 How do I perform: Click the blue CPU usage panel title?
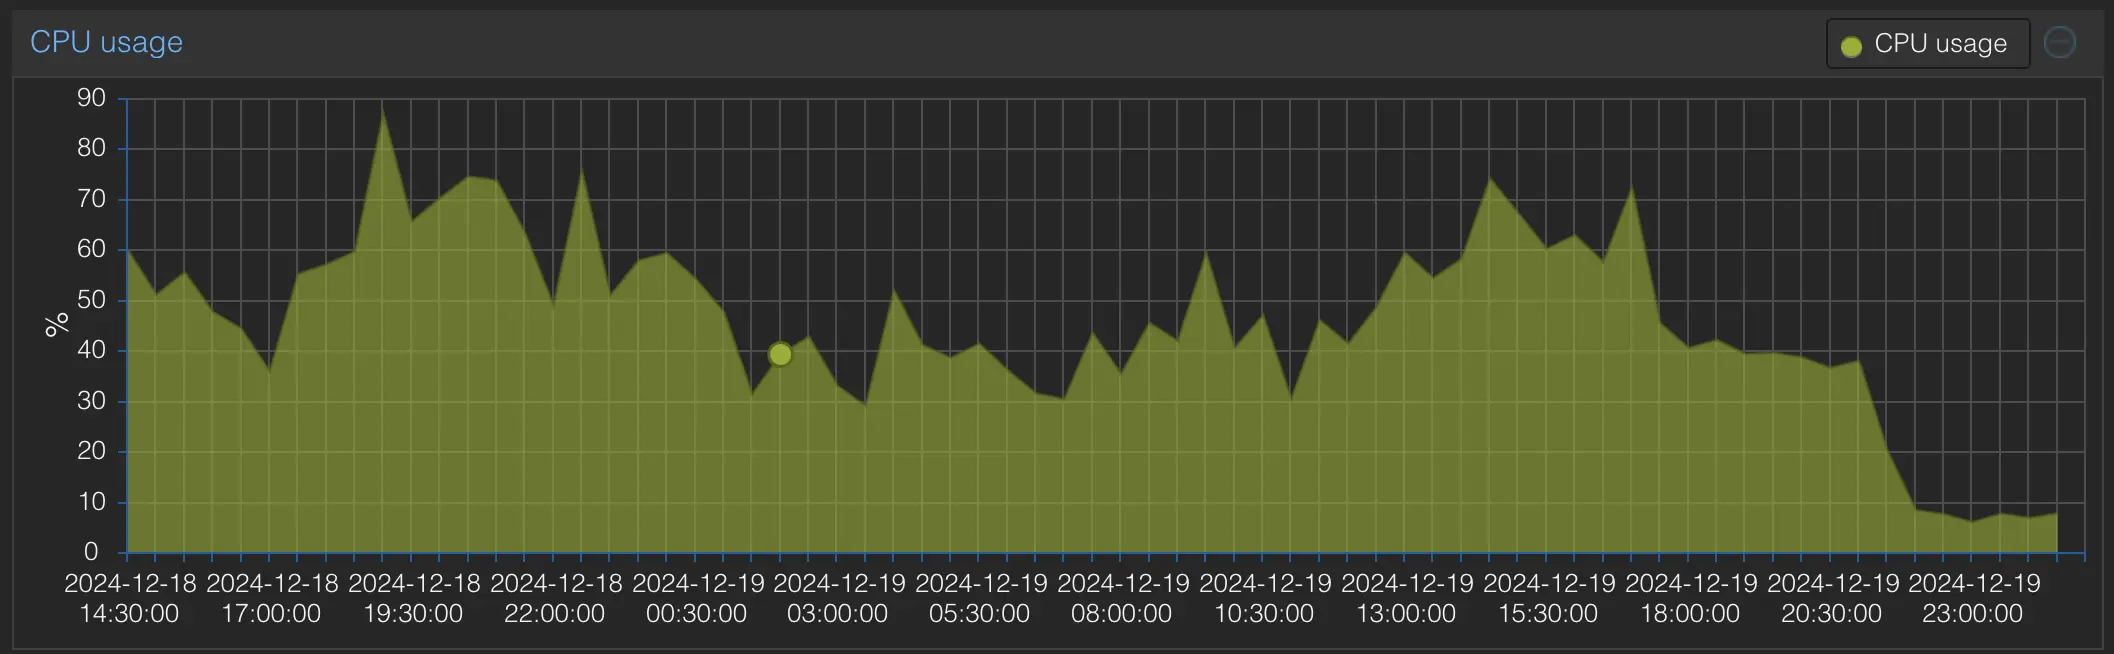[x=106, y=42]
